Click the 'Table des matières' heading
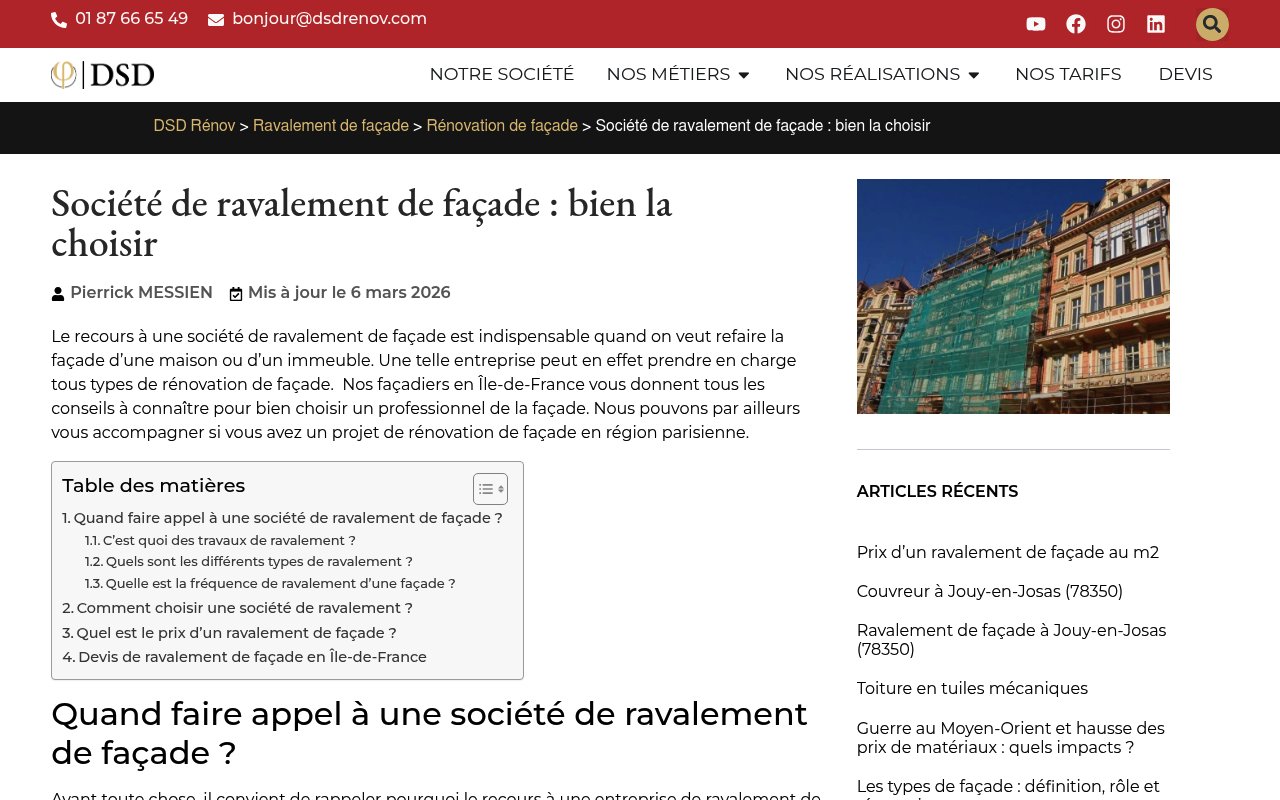 tap(153, 486)
